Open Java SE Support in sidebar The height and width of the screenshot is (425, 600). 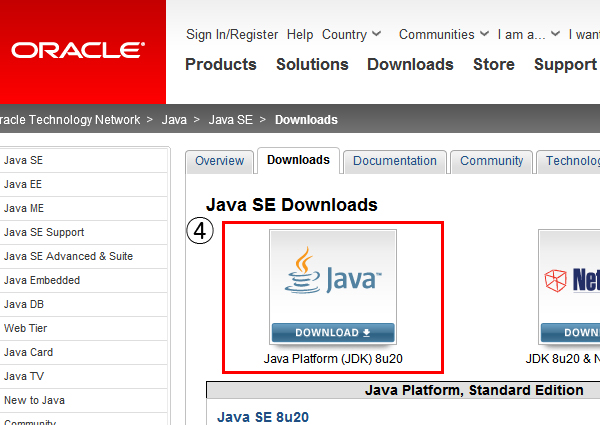point(83,233)
